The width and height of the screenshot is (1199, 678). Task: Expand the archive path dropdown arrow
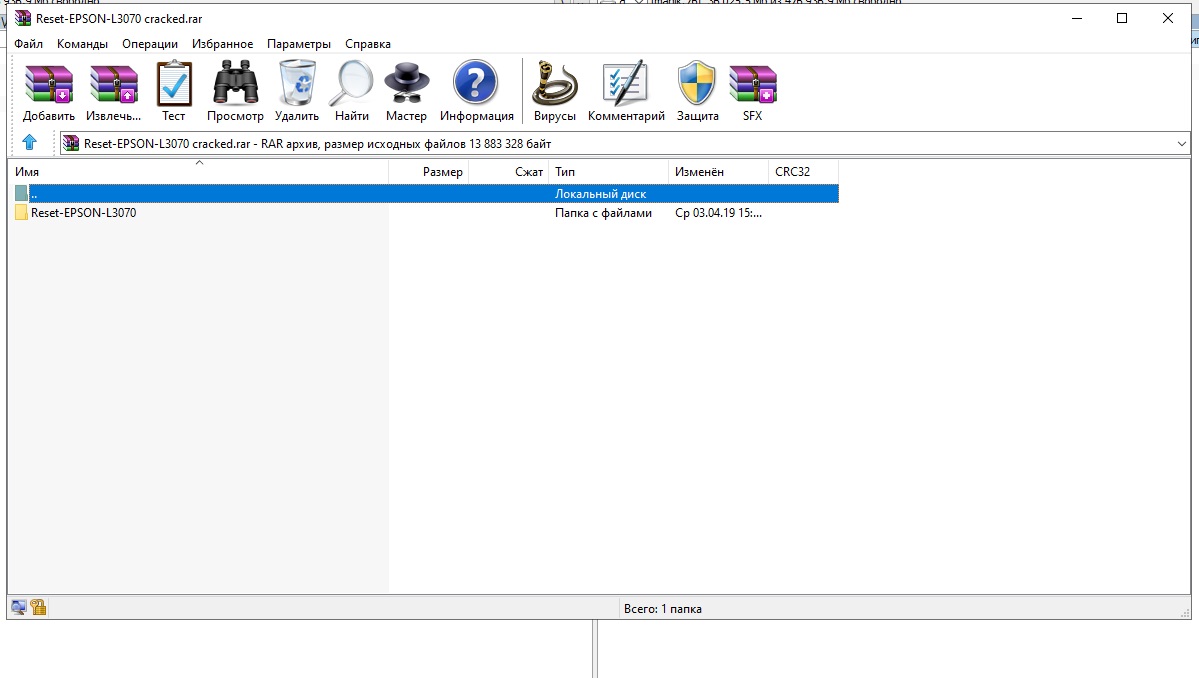(x=1182, y=144)
